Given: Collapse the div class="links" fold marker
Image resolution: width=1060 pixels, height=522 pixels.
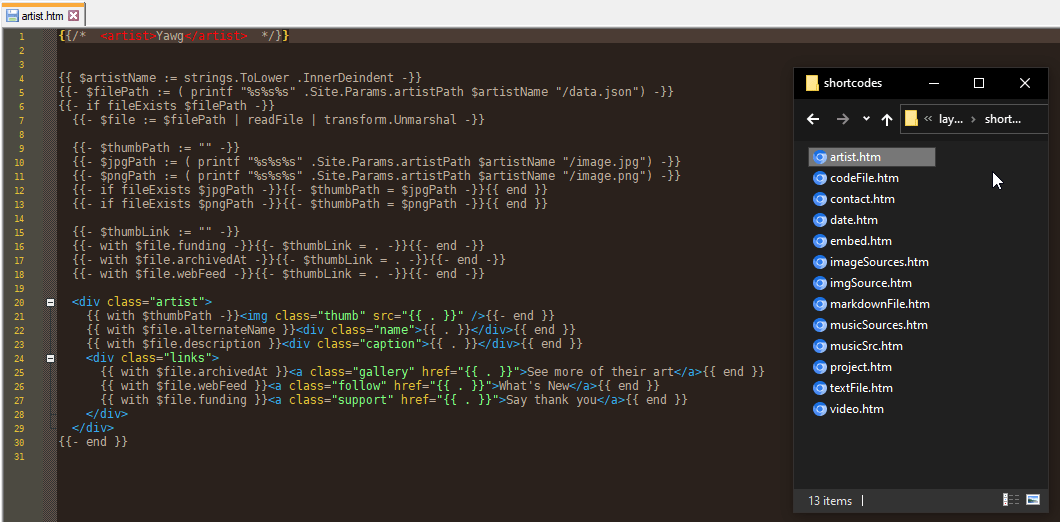Looking at the screenshot, I should coord(50,357).
